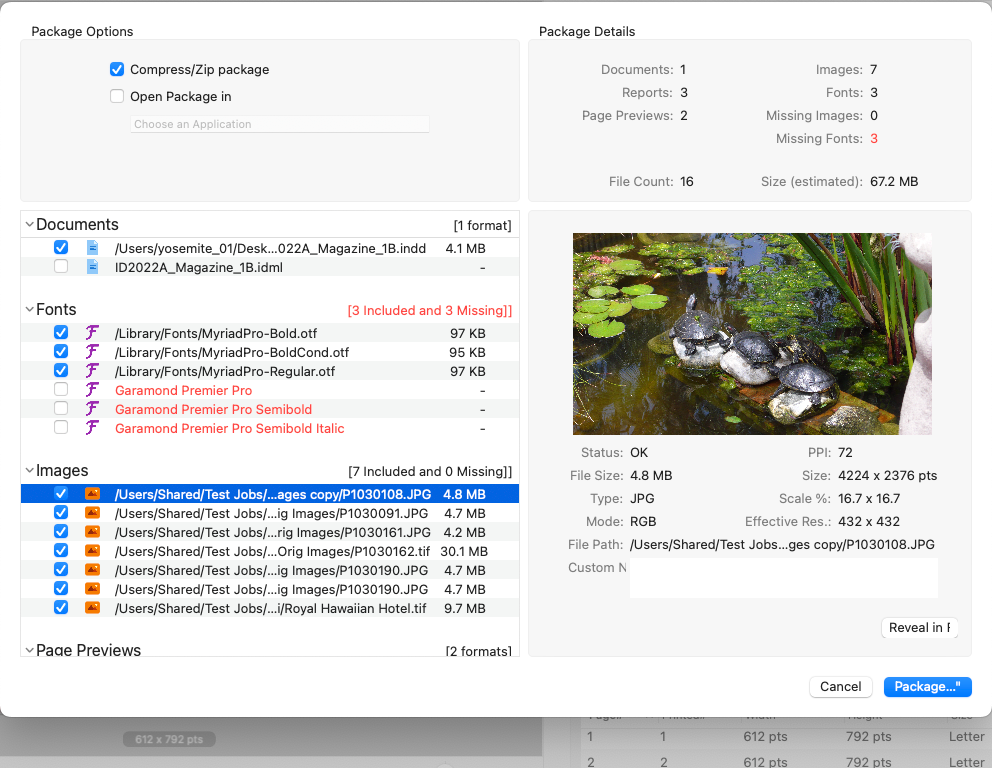Click the Custom Name text field
This screenshot has width=992, height=768.
[x=784, y=578]
